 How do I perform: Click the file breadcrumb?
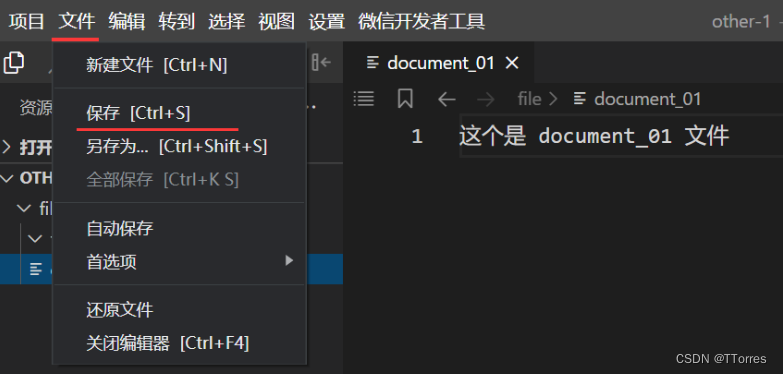tap(529, 99)
